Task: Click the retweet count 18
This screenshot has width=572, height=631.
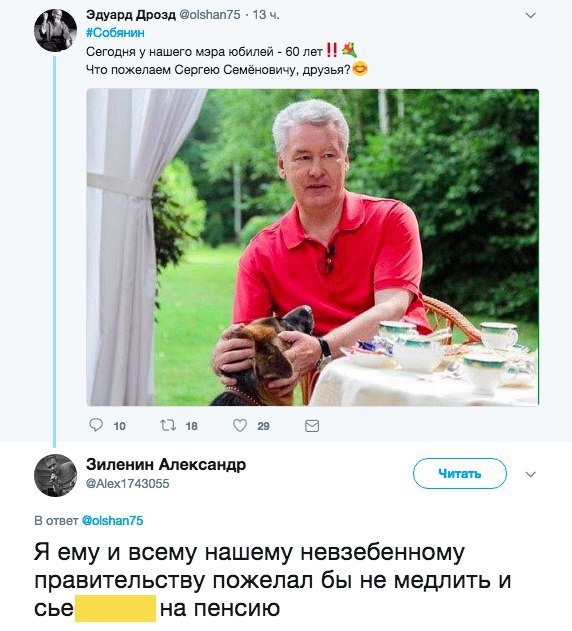Action: pyautogui.click(x=192, y=426)
